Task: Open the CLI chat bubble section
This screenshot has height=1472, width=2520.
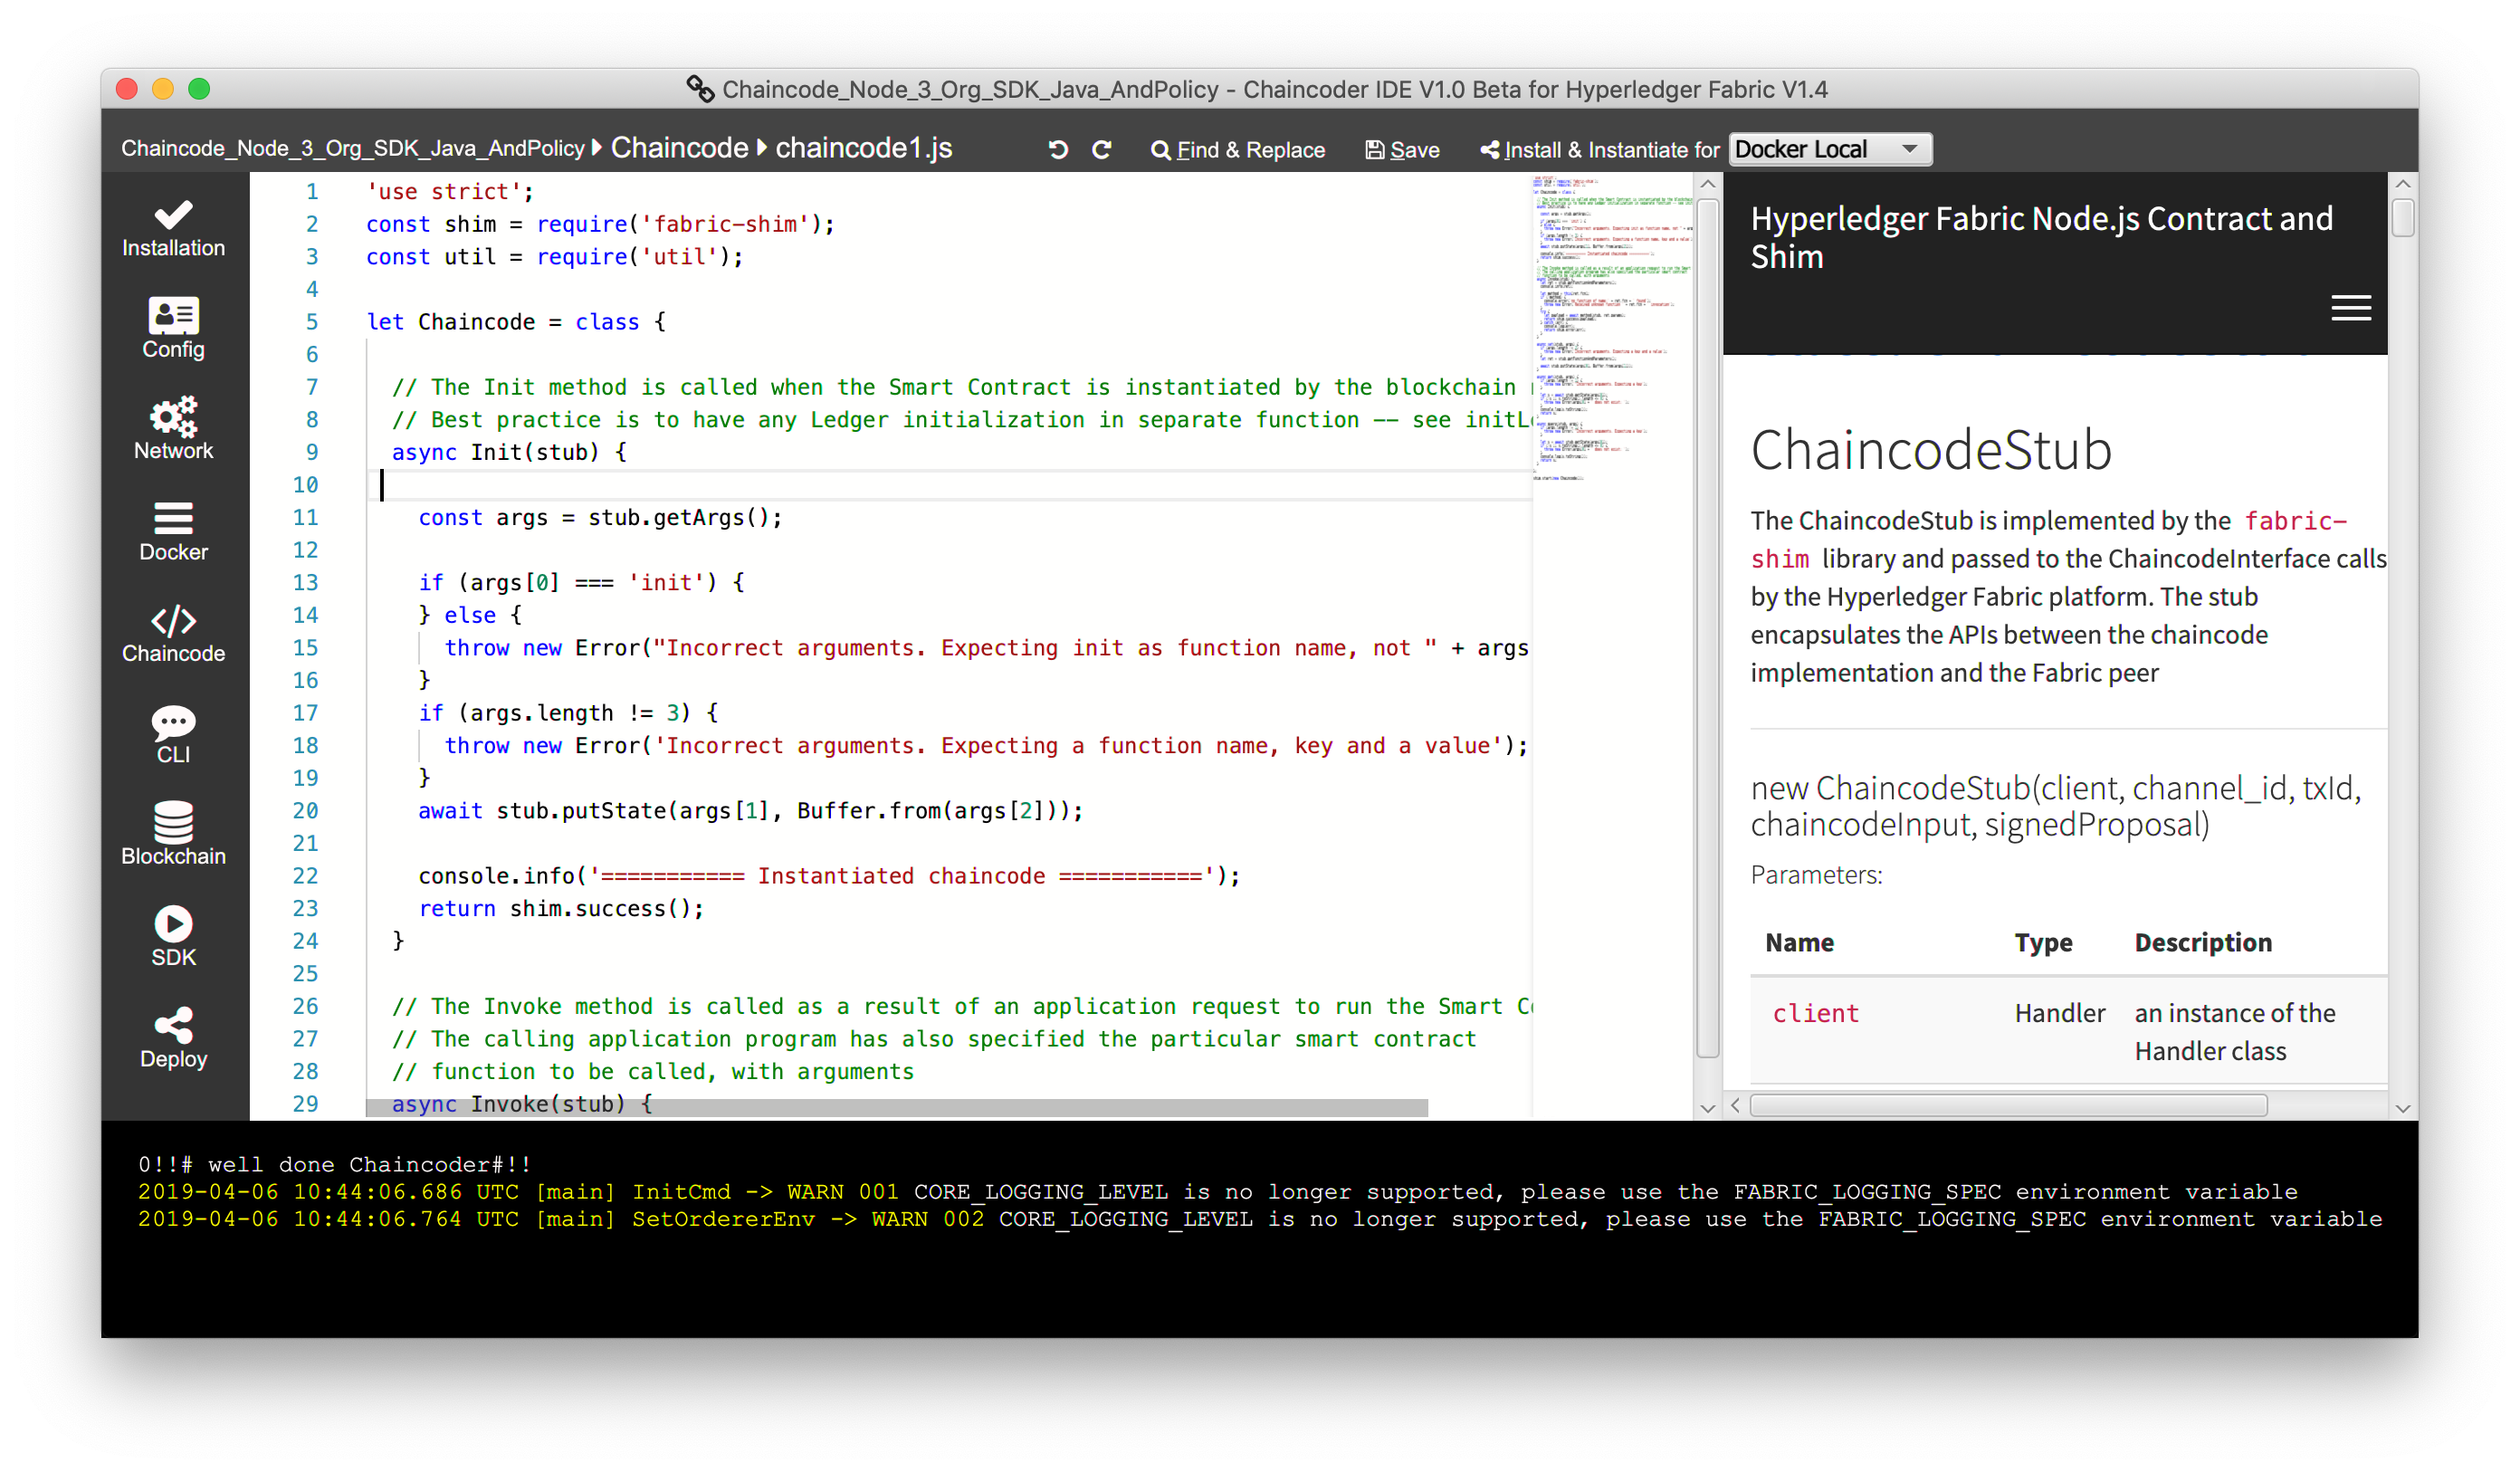Action: 173,735
